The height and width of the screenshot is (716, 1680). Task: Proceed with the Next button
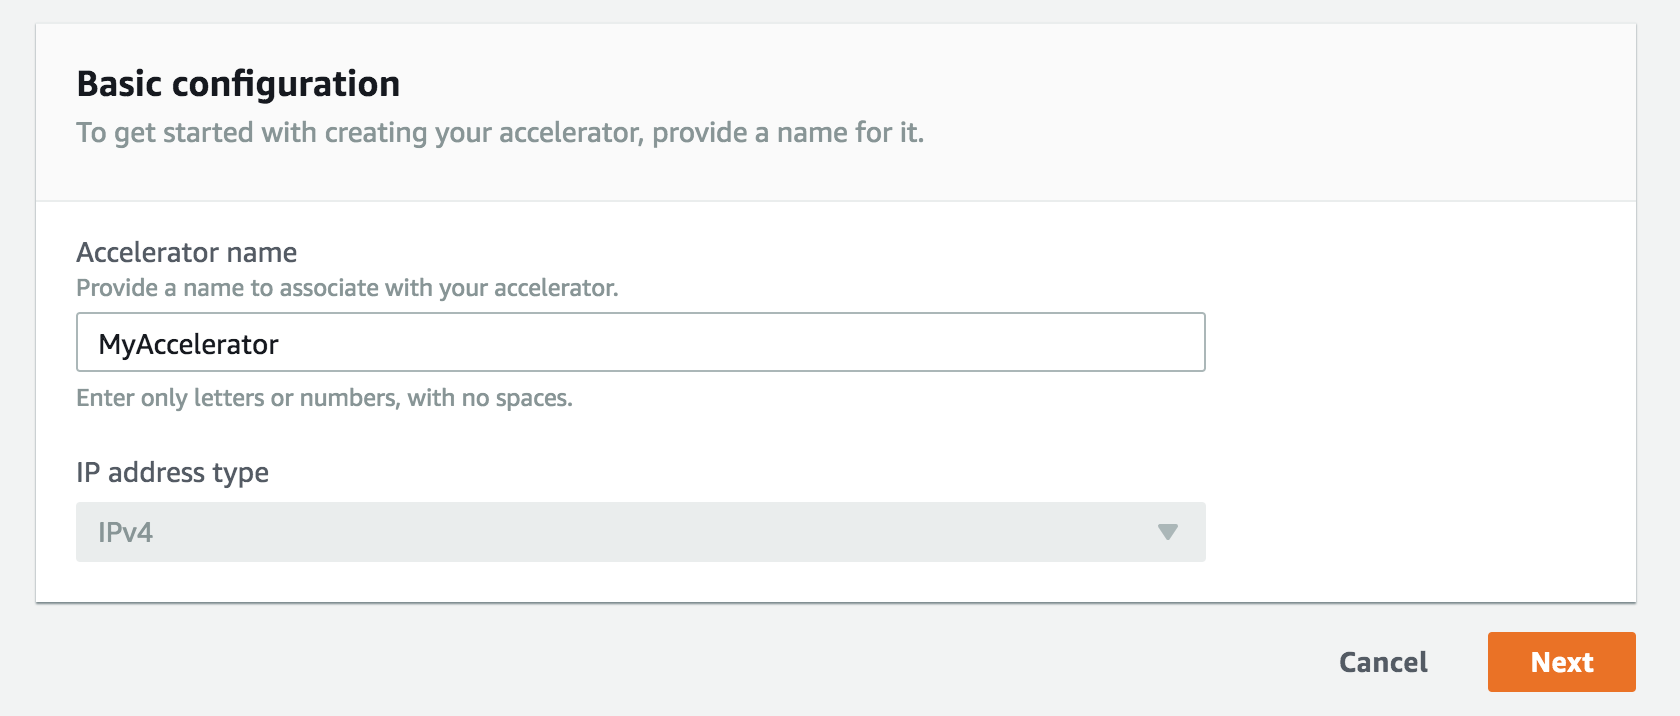pyautogui.click(x=1561, y=662)
